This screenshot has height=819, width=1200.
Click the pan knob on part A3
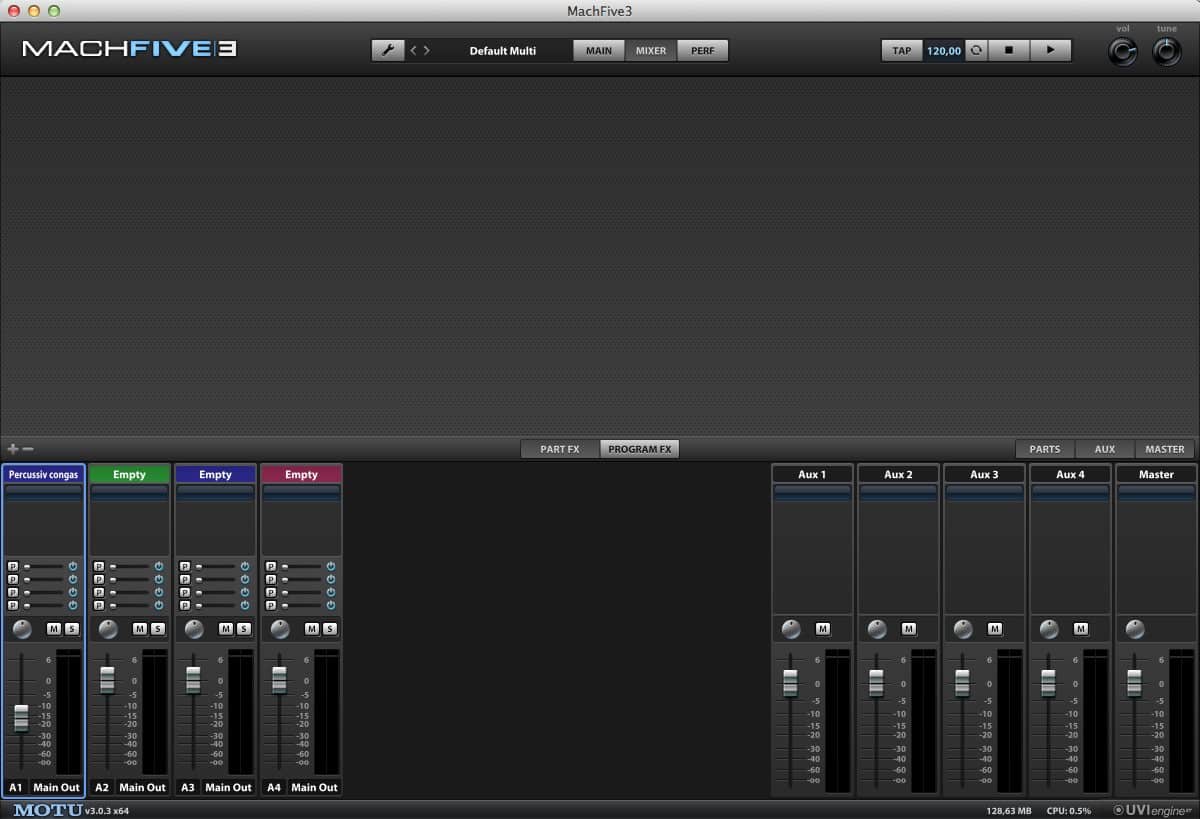pyautogui.click(x=195, y=629)
